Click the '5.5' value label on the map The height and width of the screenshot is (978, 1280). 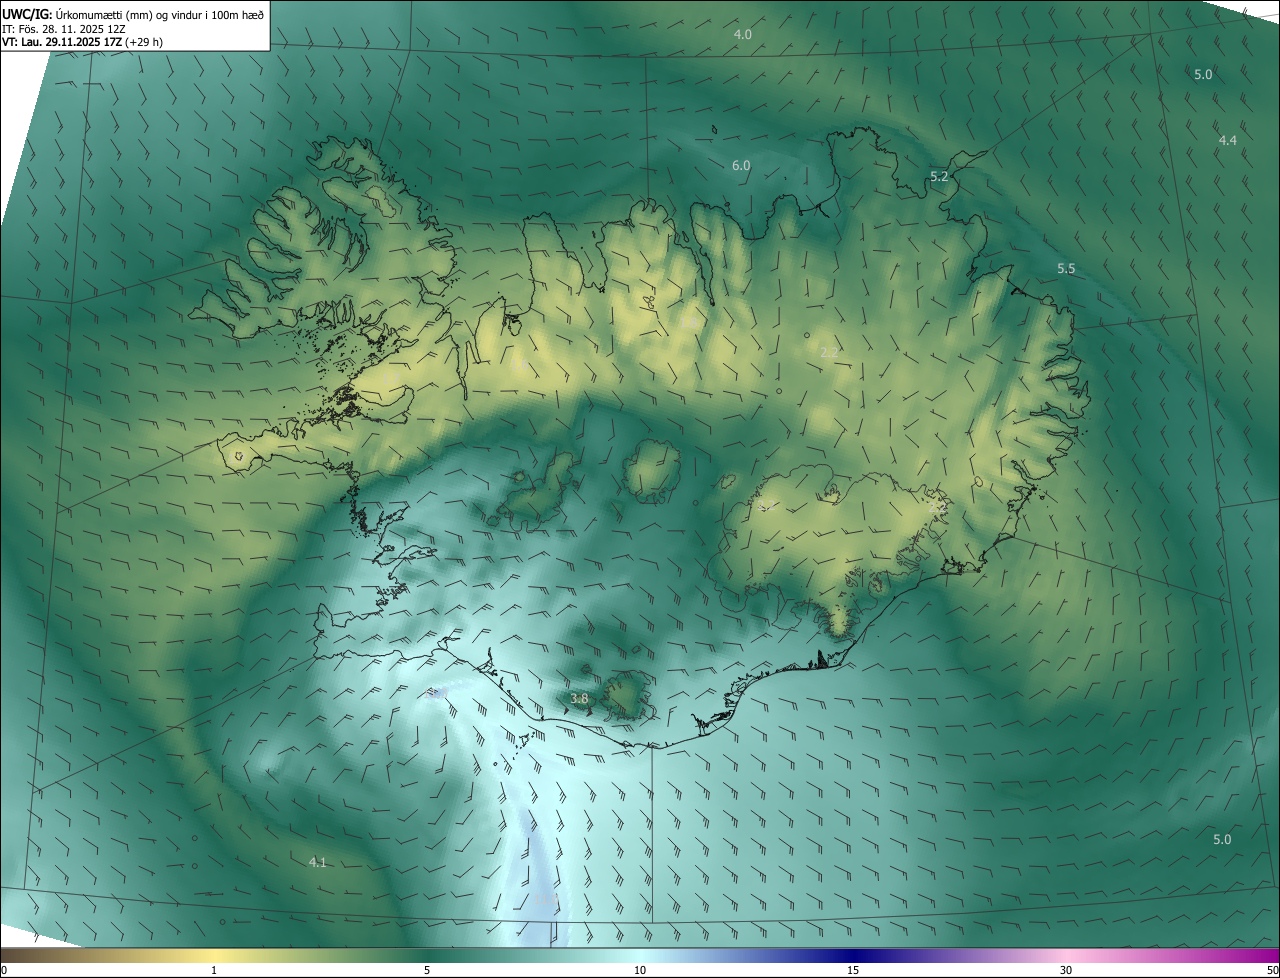point(1066,269)
